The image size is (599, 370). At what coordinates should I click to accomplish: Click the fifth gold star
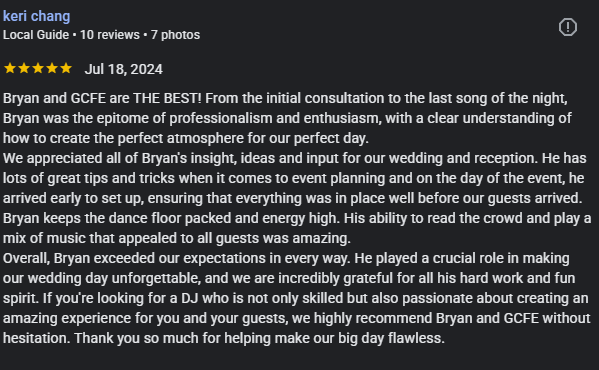[x=66, y=68]
